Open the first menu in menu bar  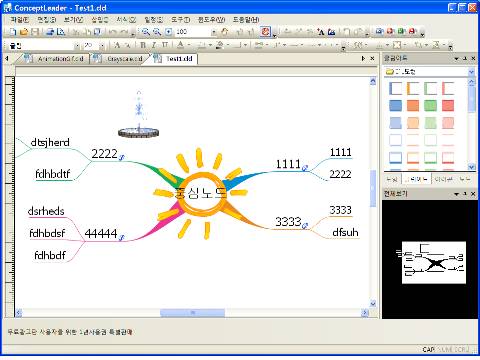[x=20, y=20]
